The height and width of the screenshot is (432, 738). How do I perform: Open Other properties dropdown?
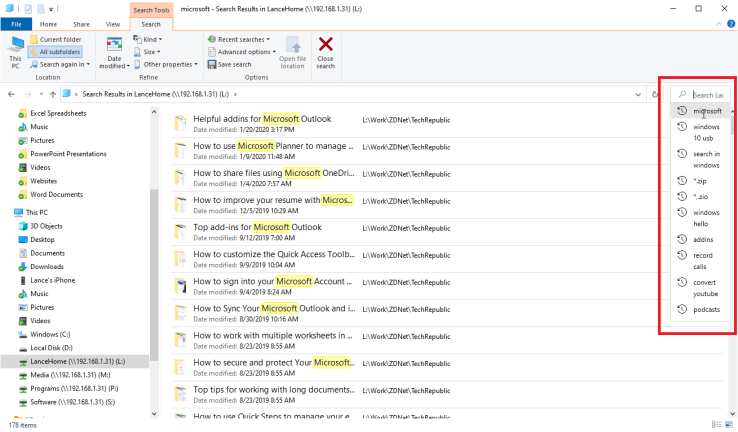click(166, 64)
